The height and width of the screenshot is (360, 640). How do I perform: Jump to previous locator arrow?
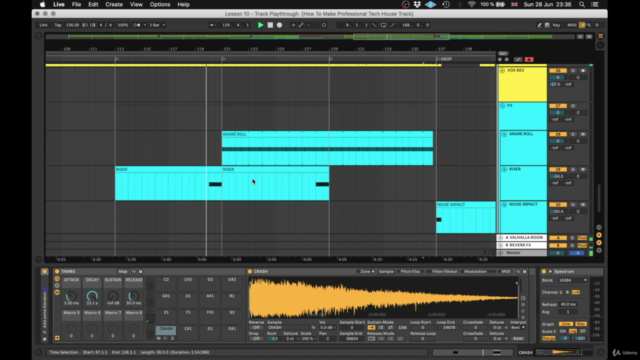[500, 60]
